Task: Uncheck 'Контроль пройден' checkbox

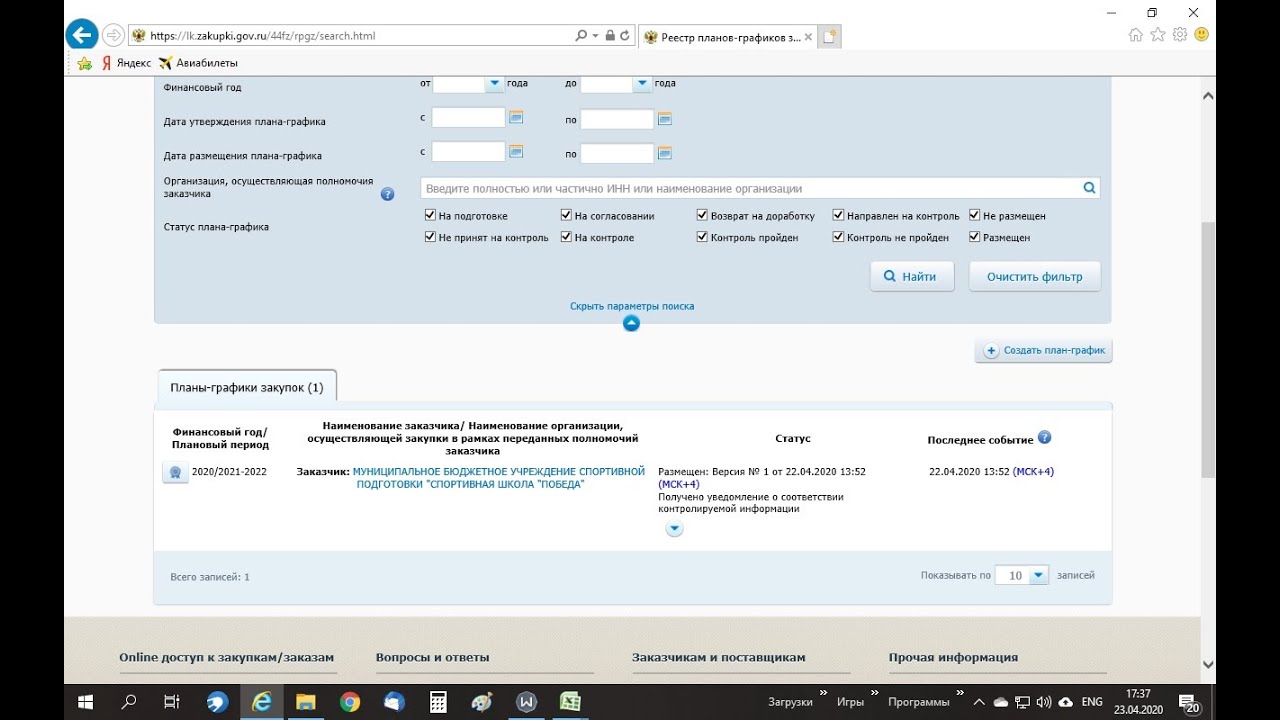Action: [x=702, y=237]
